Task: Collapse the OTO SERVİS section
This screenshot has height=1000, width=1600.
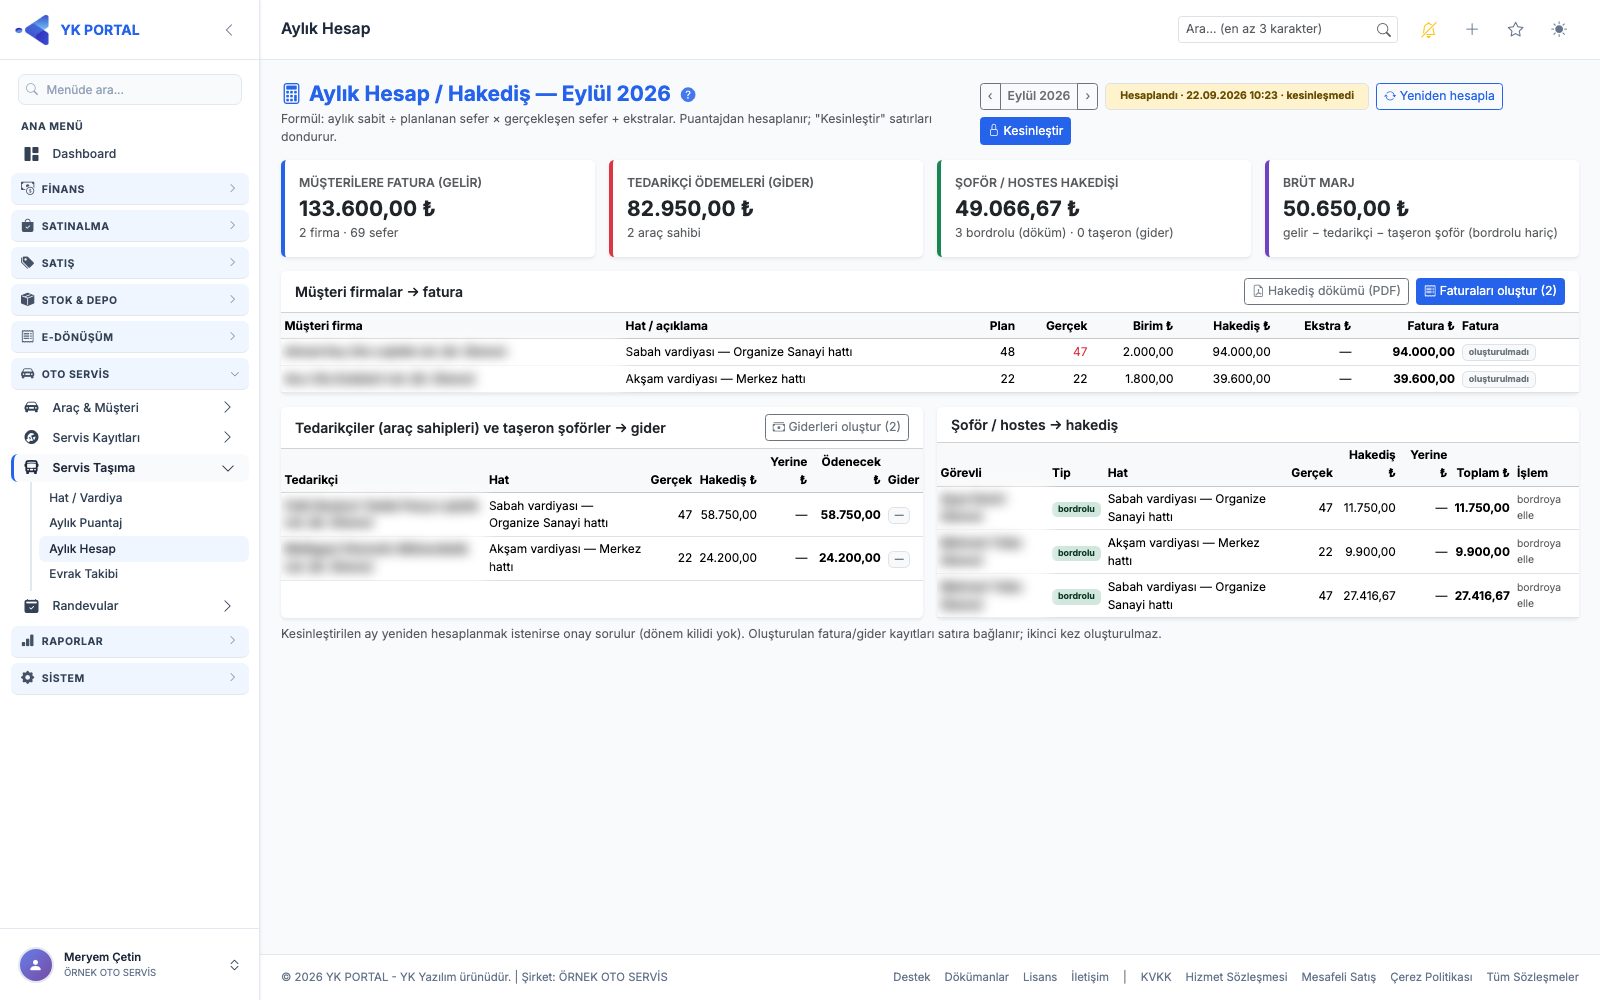Action: [x=130, y=374]
